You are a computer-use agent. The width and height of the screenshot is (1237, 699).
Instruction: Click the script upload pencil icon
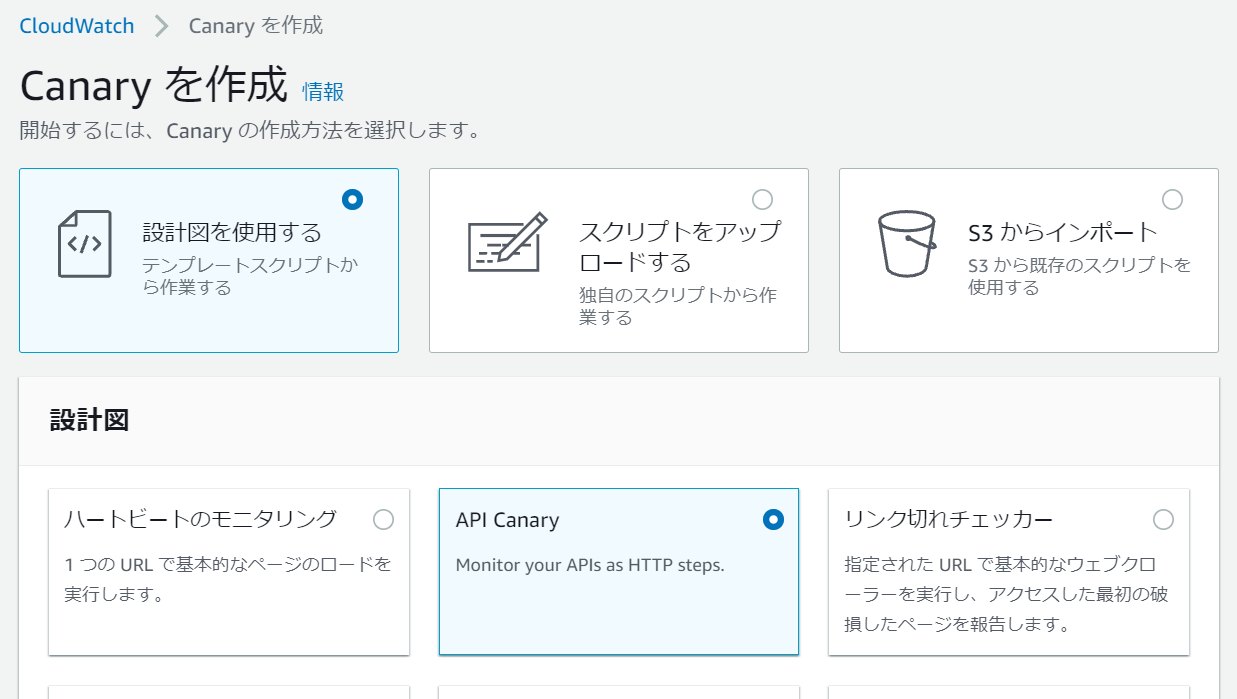click(x=507, y=242)
